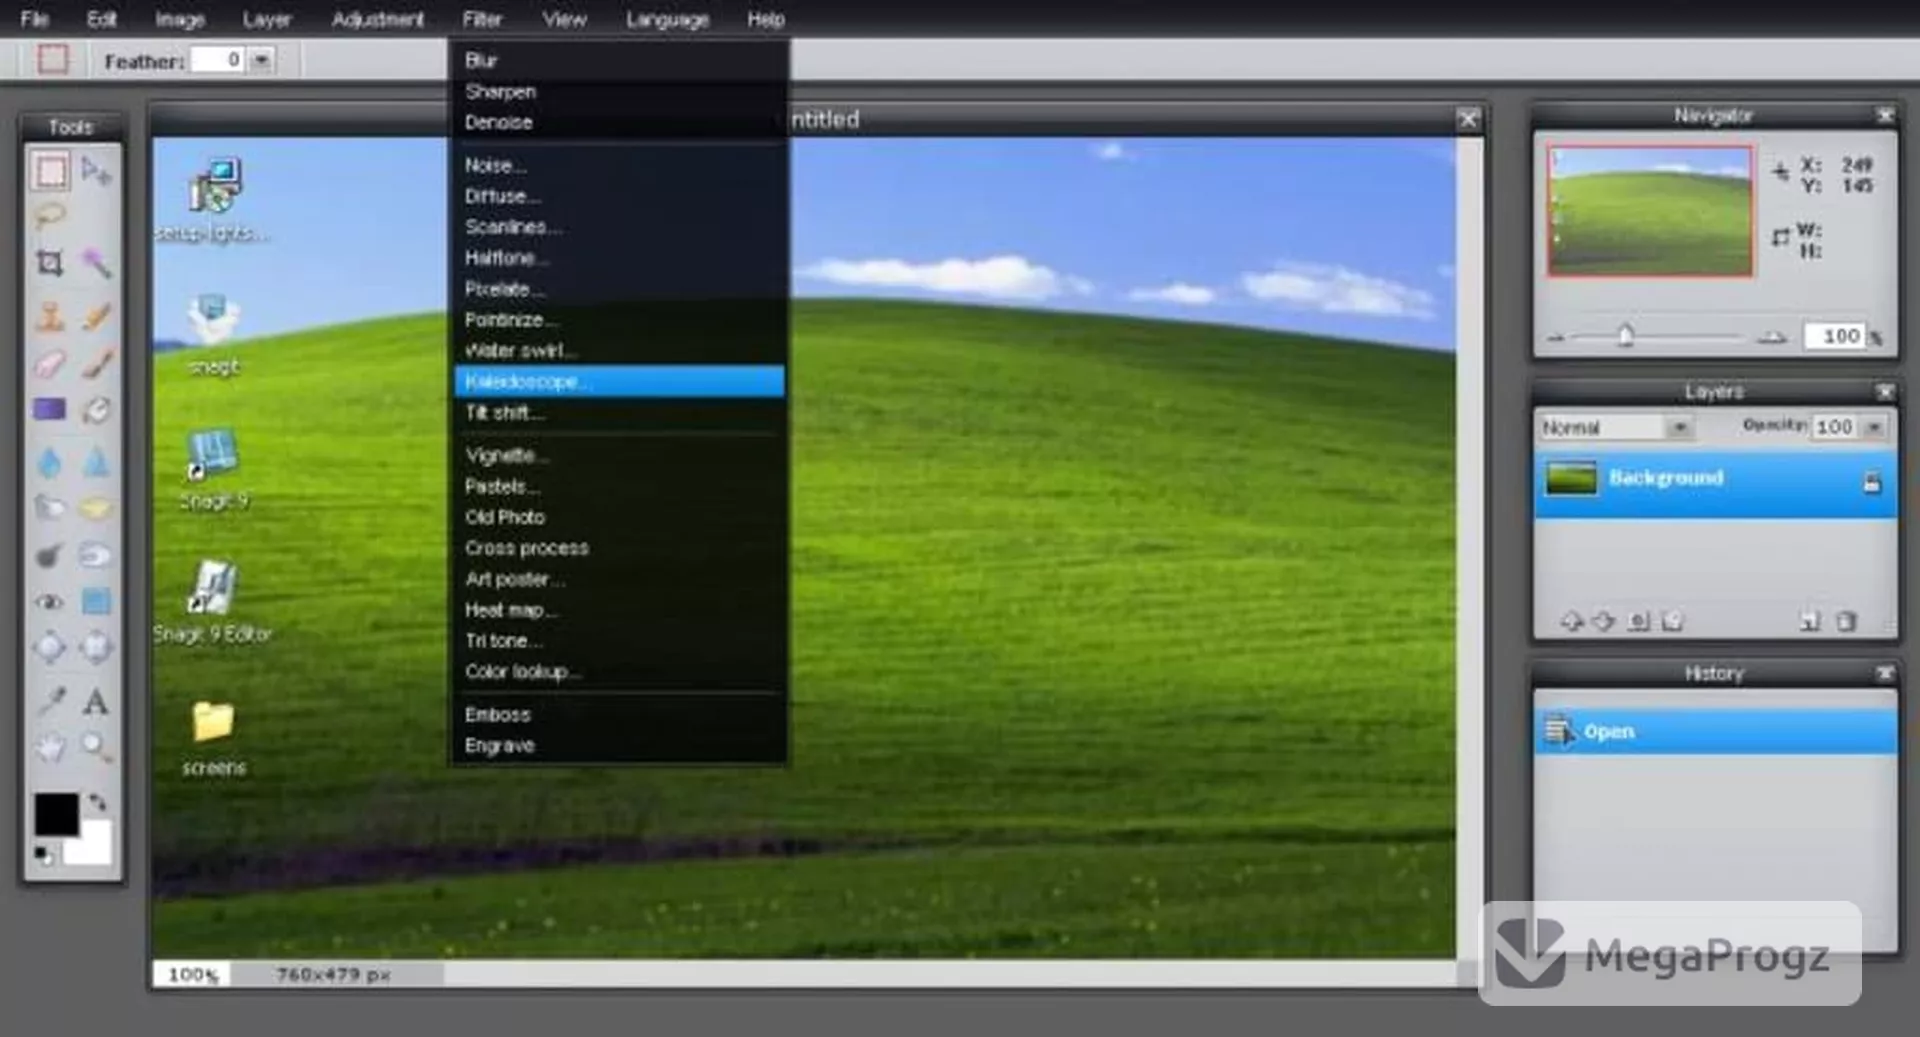Open layer styles icon
The image size is (1920, 1037).
click(1672, 622)
